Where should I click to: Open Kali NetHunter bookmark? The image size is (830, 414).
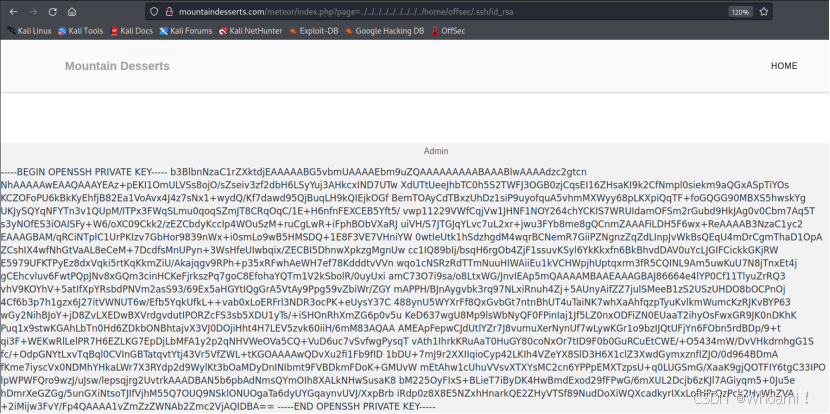coord(251,31)
